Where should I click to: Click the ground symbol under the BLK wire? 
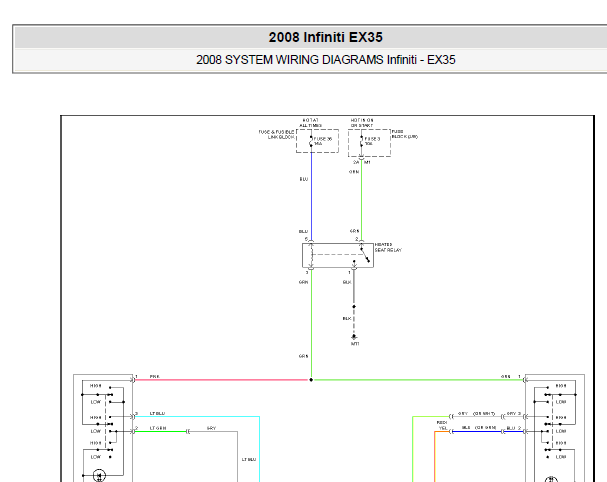click(354, 337)
